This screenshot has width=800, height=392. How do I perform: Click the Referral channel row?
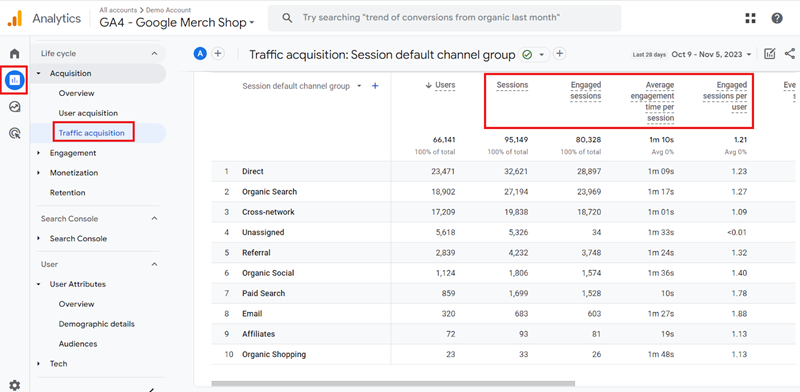click(505, 253)
